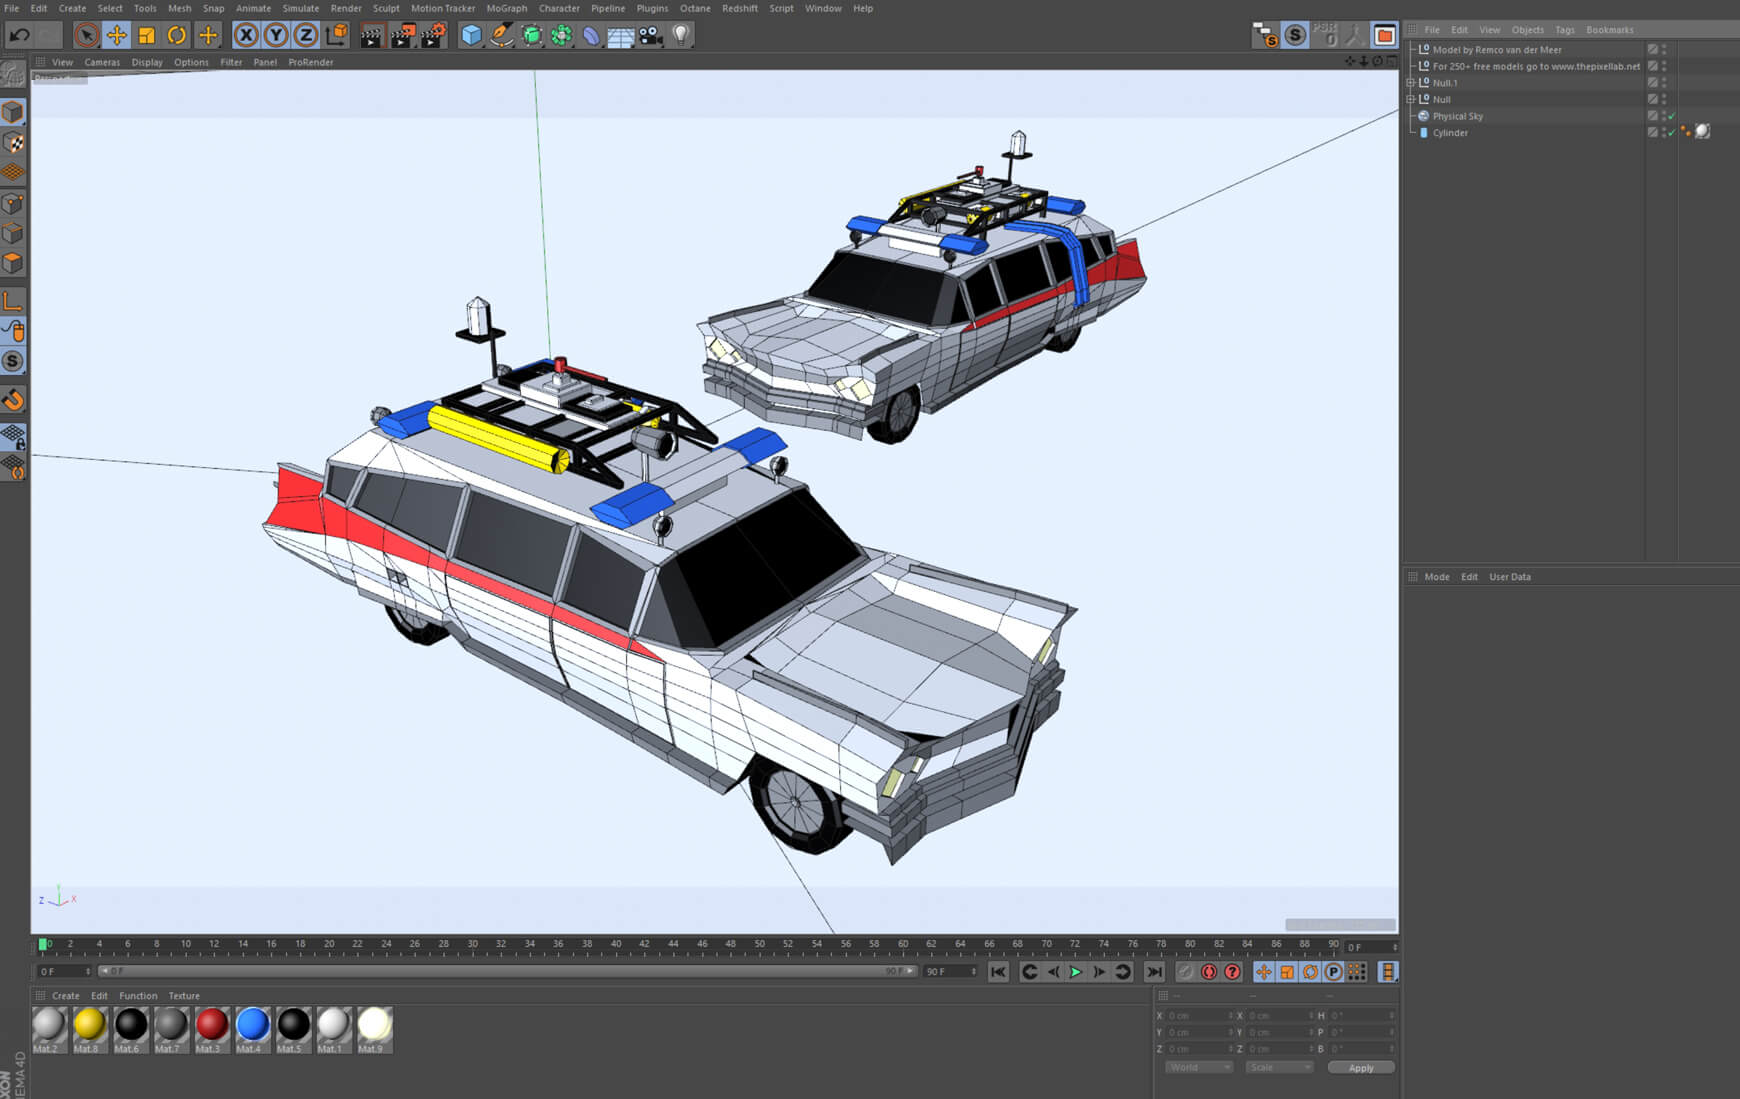Toggle Y axis lock
The image size is (1740, 1099).
tap(276, 36)
